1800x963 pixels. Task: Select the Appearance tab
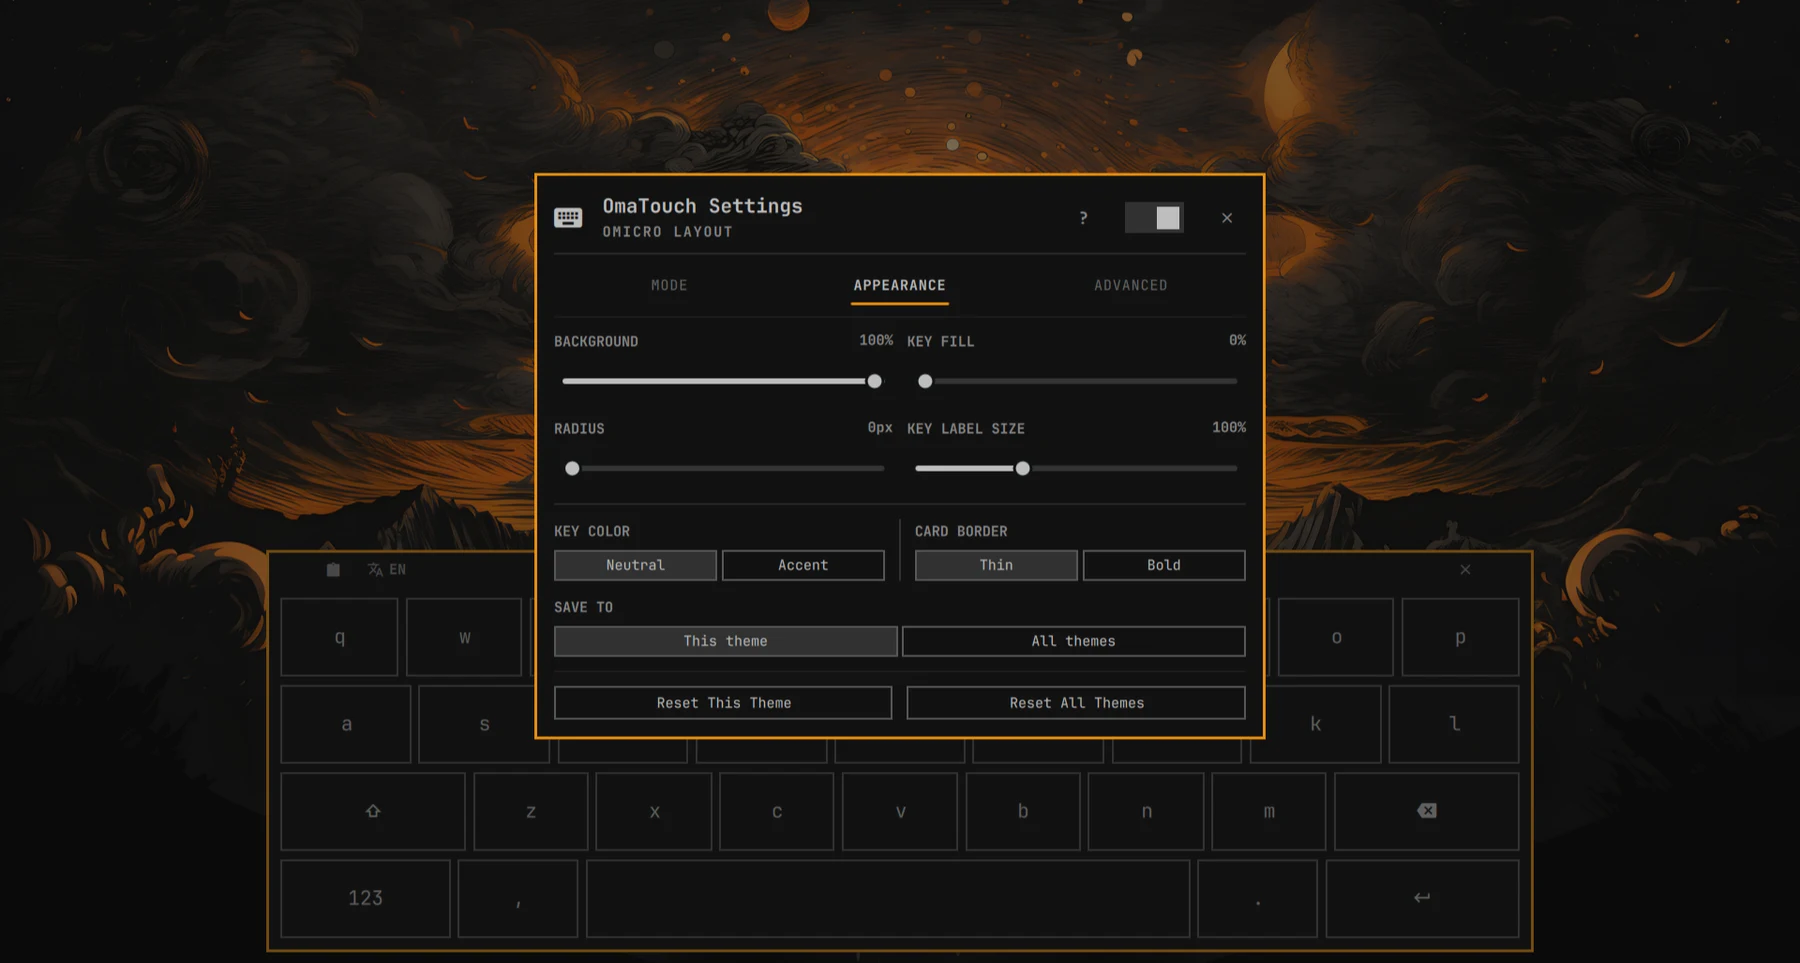click(x=900, y=286)
